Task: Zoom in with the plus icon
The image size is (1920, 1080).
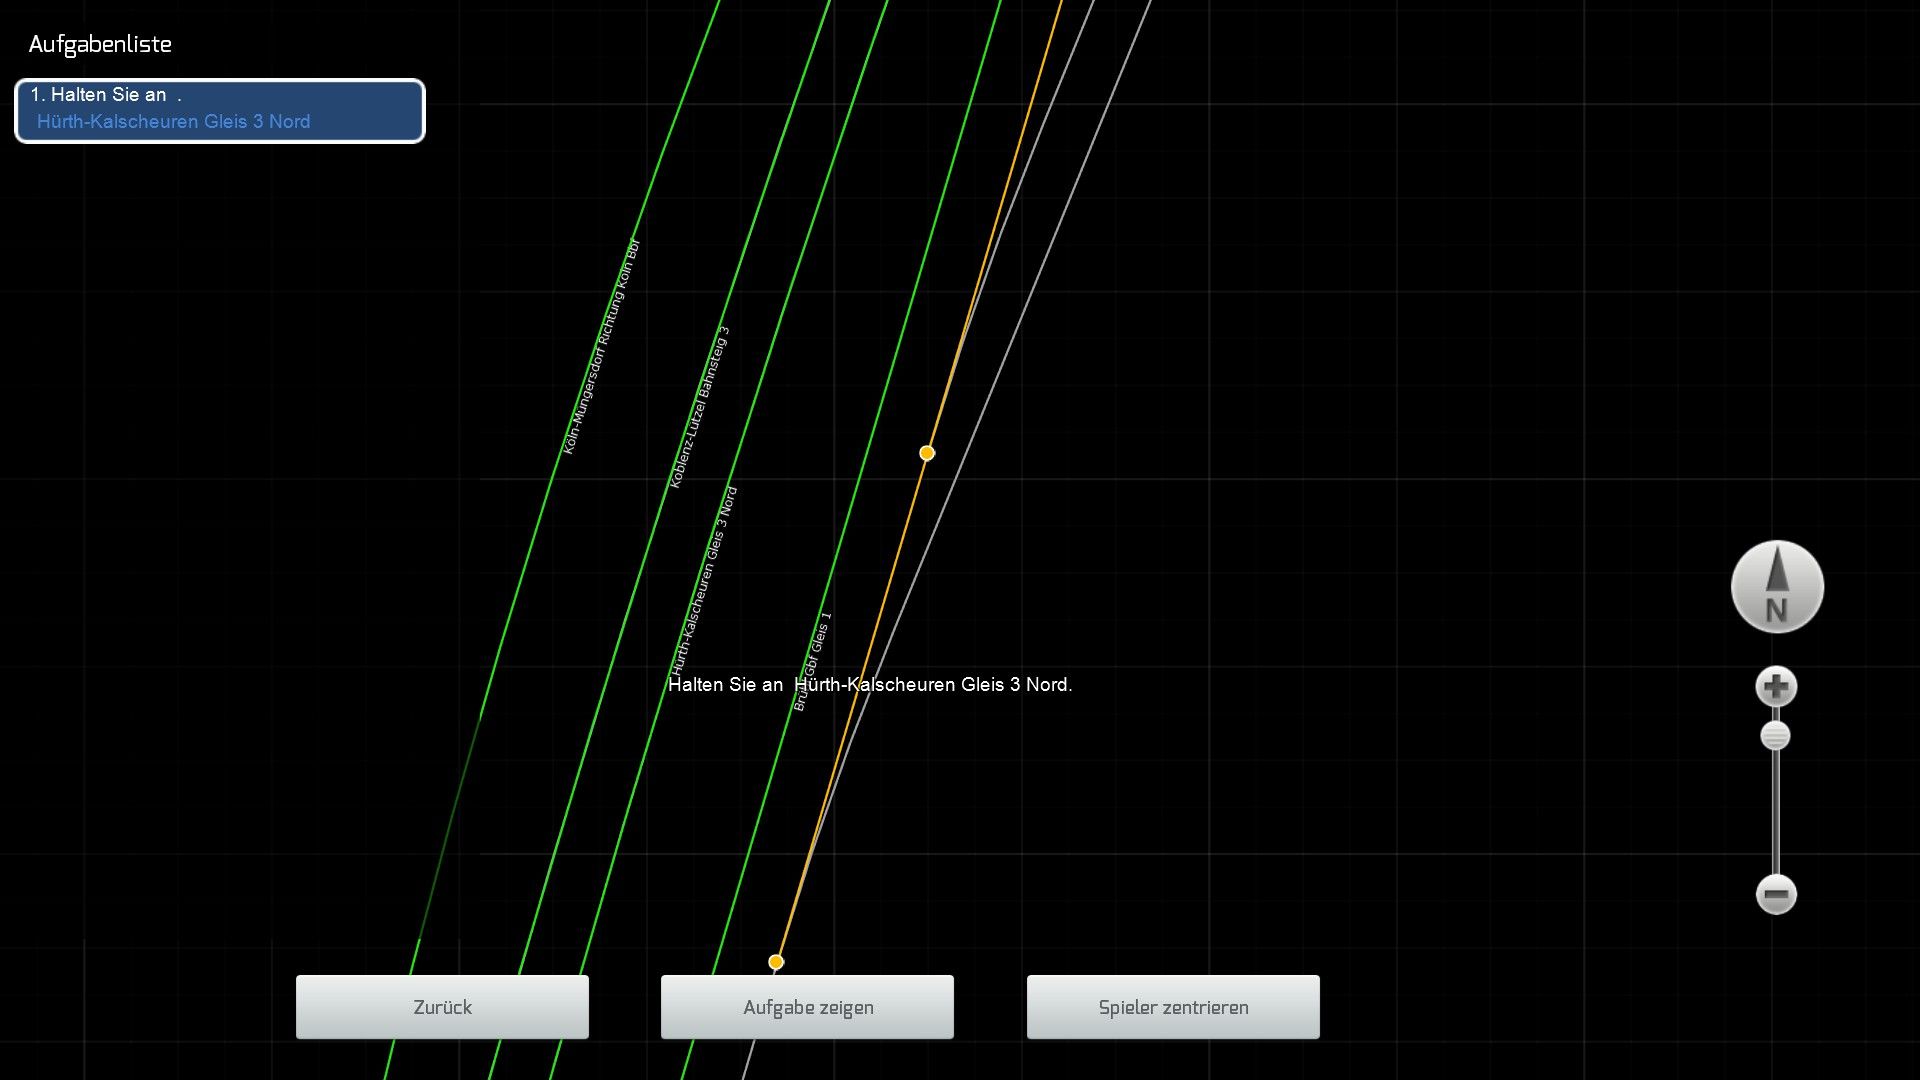Action: click(1776, 687)
